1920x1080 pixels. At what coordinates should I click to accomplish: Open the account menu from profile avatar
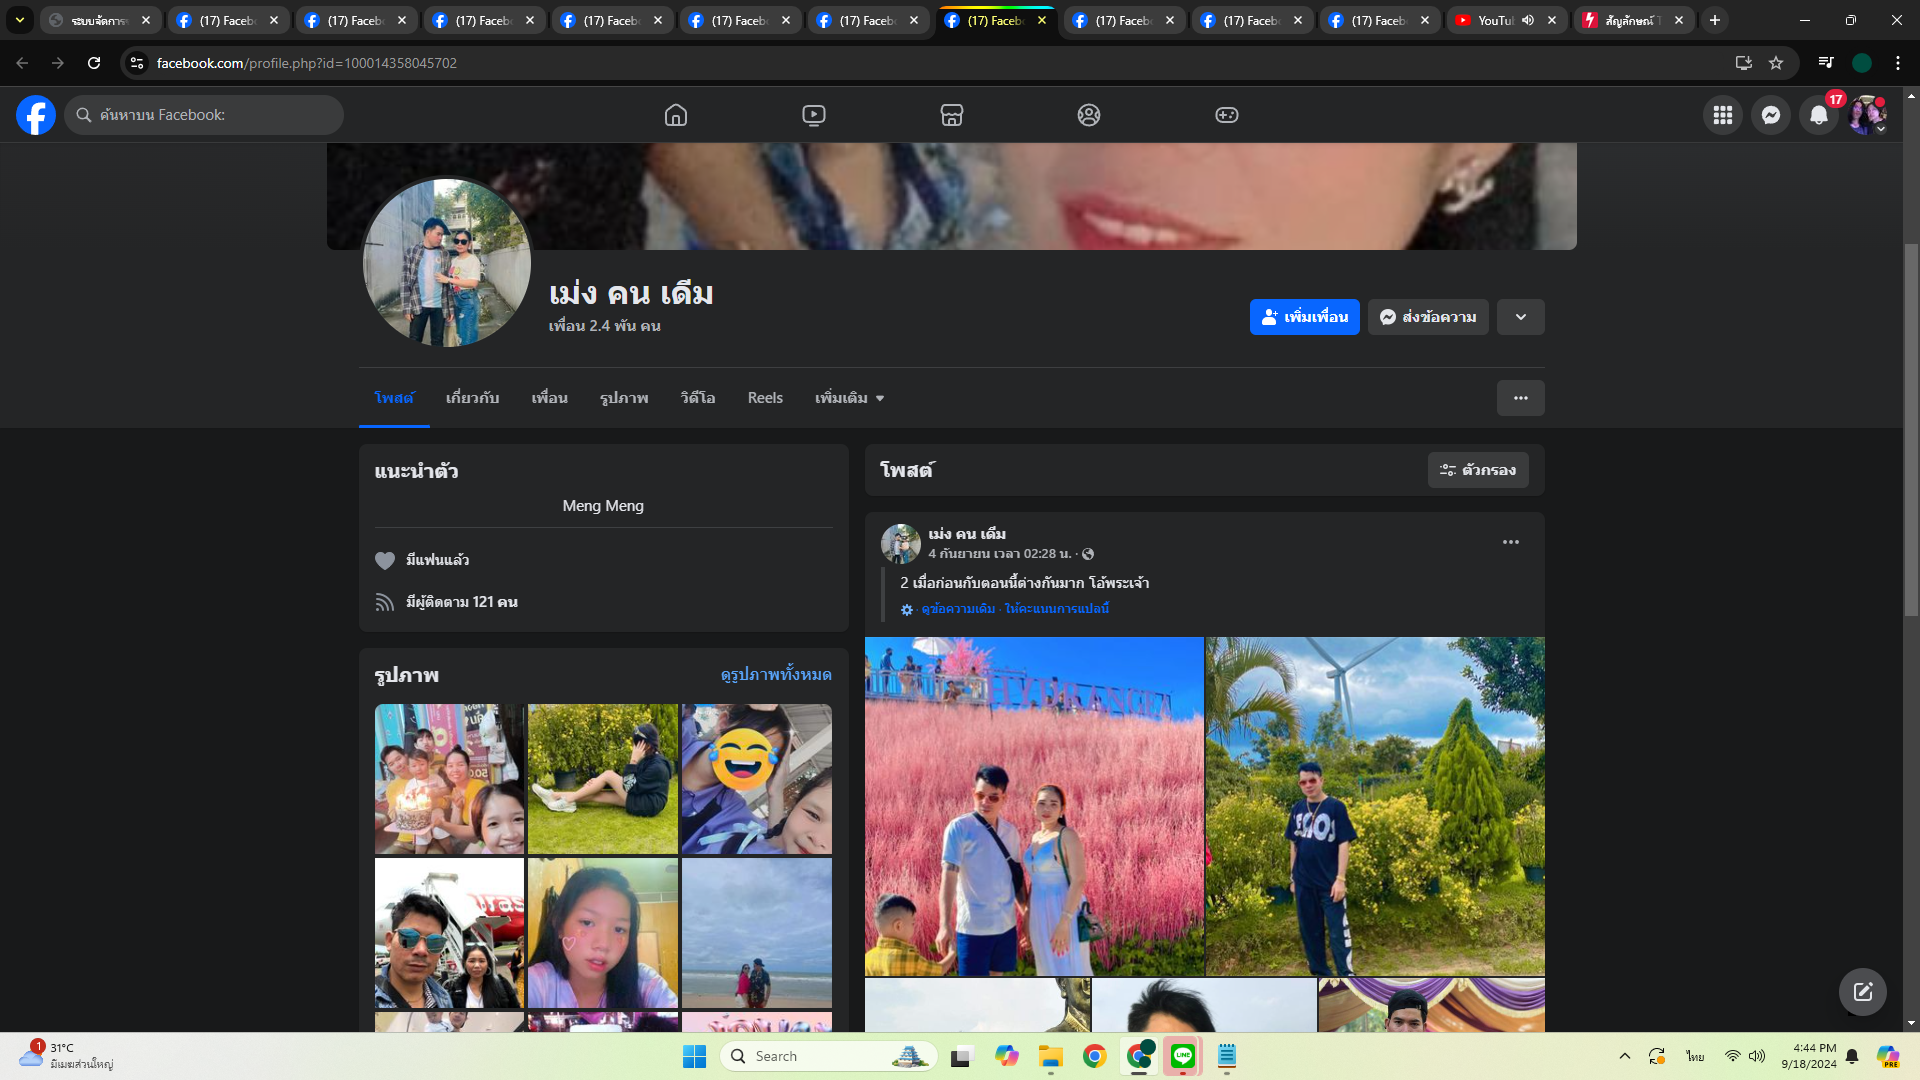1866,115
